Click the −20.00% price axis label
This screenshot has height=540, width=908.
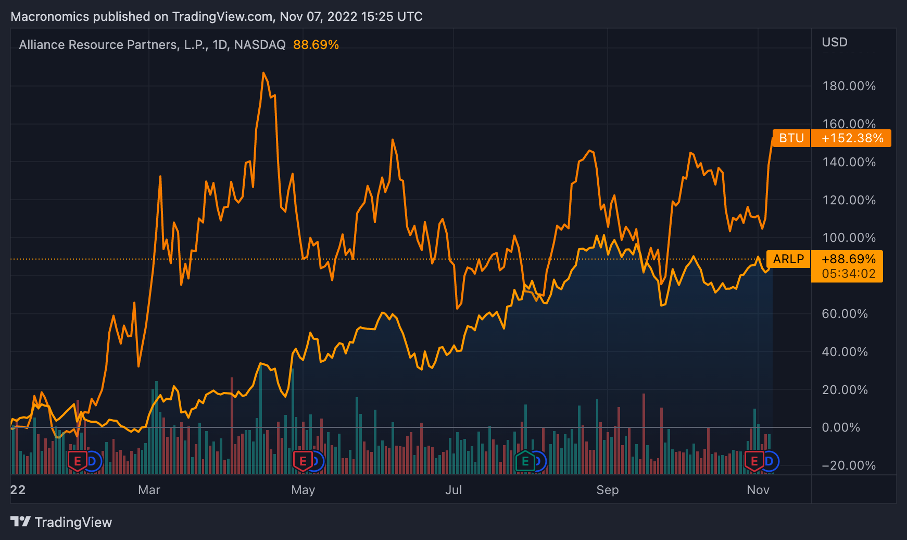[x=848, y=466]
